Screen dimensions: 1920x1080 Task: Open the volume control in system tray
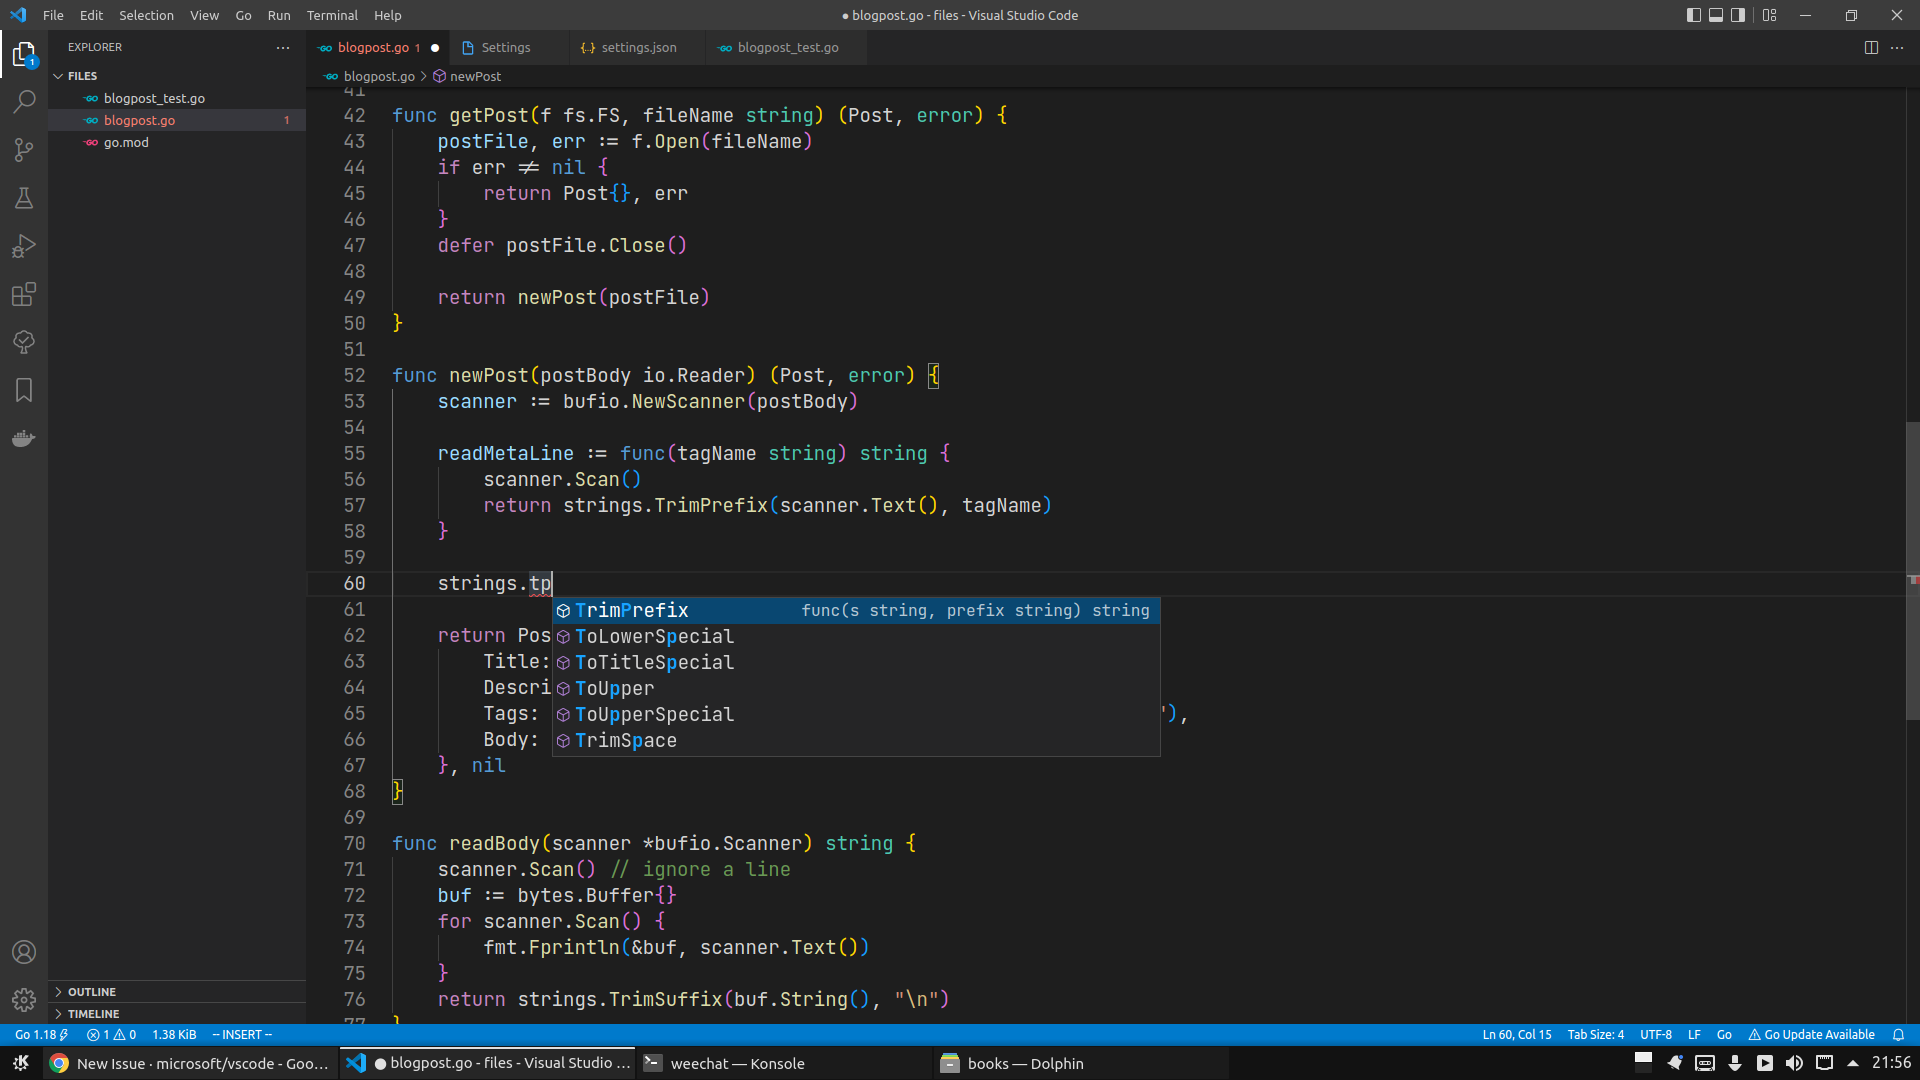click(1794, 1063)
